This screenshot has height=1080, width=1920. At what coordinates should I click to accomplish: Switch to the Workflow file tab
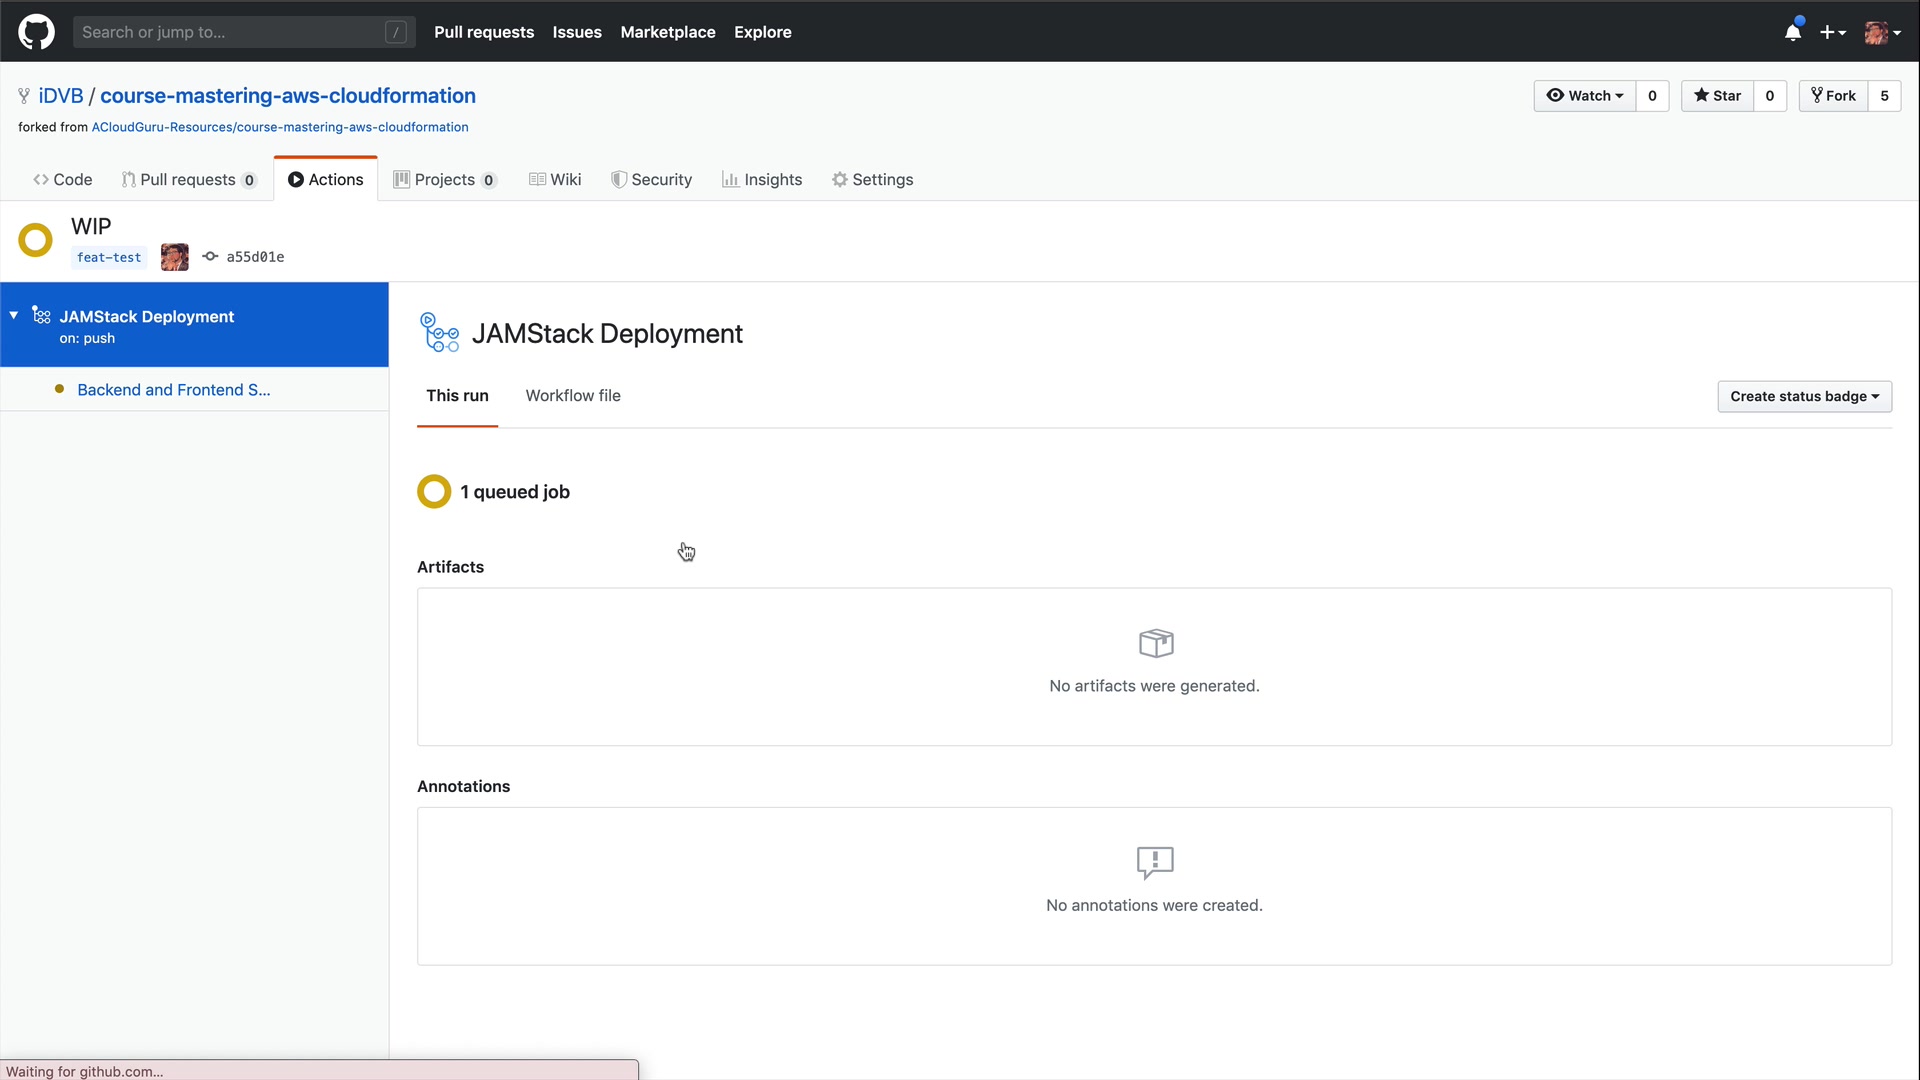tap(573, 396)
